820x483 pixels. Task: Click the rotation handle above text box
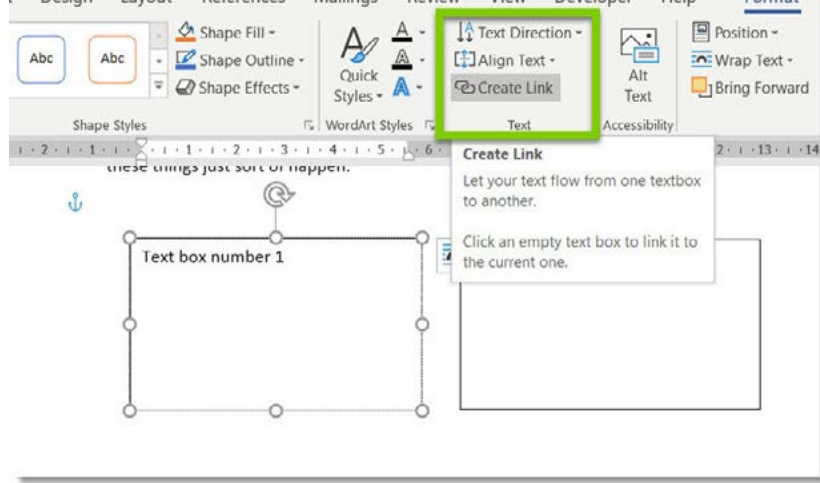279,195
